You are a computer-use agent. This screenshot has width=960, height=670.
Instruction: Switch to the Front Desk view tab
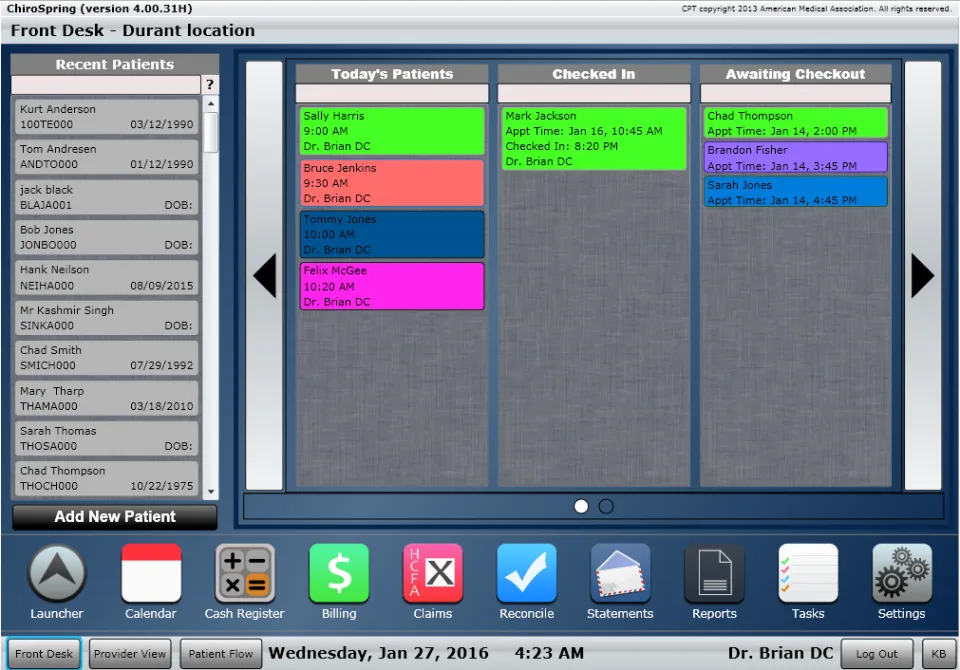click(44, 653)
